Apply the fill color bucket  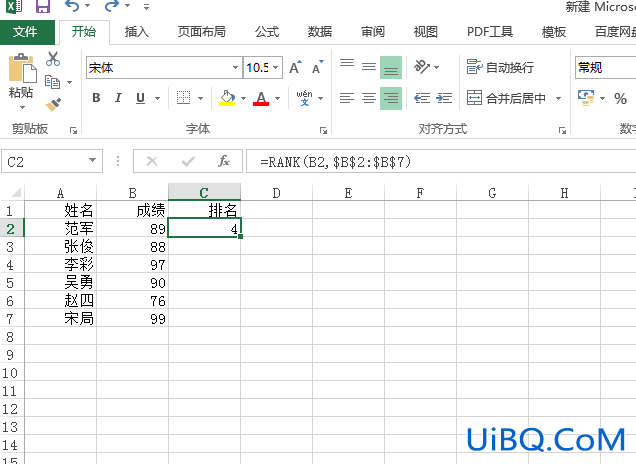coord(227,98)
